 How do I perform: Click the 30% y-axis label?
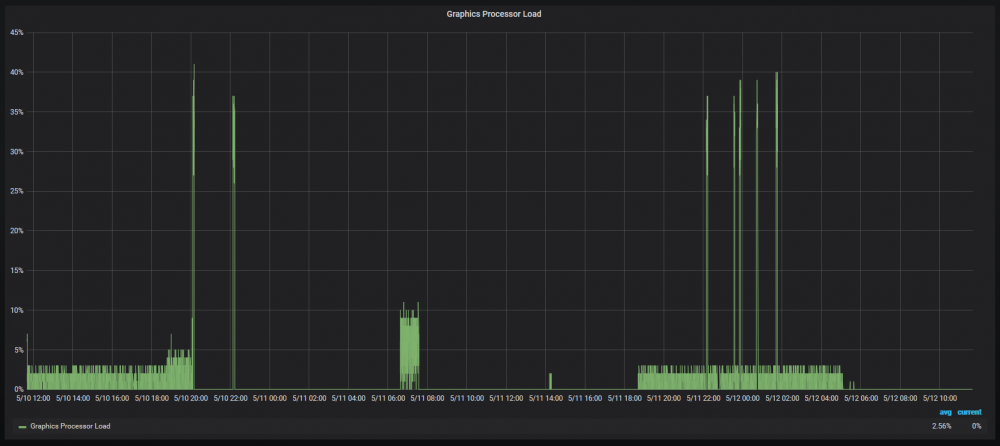pyautogui.click(x=17, y=151)
